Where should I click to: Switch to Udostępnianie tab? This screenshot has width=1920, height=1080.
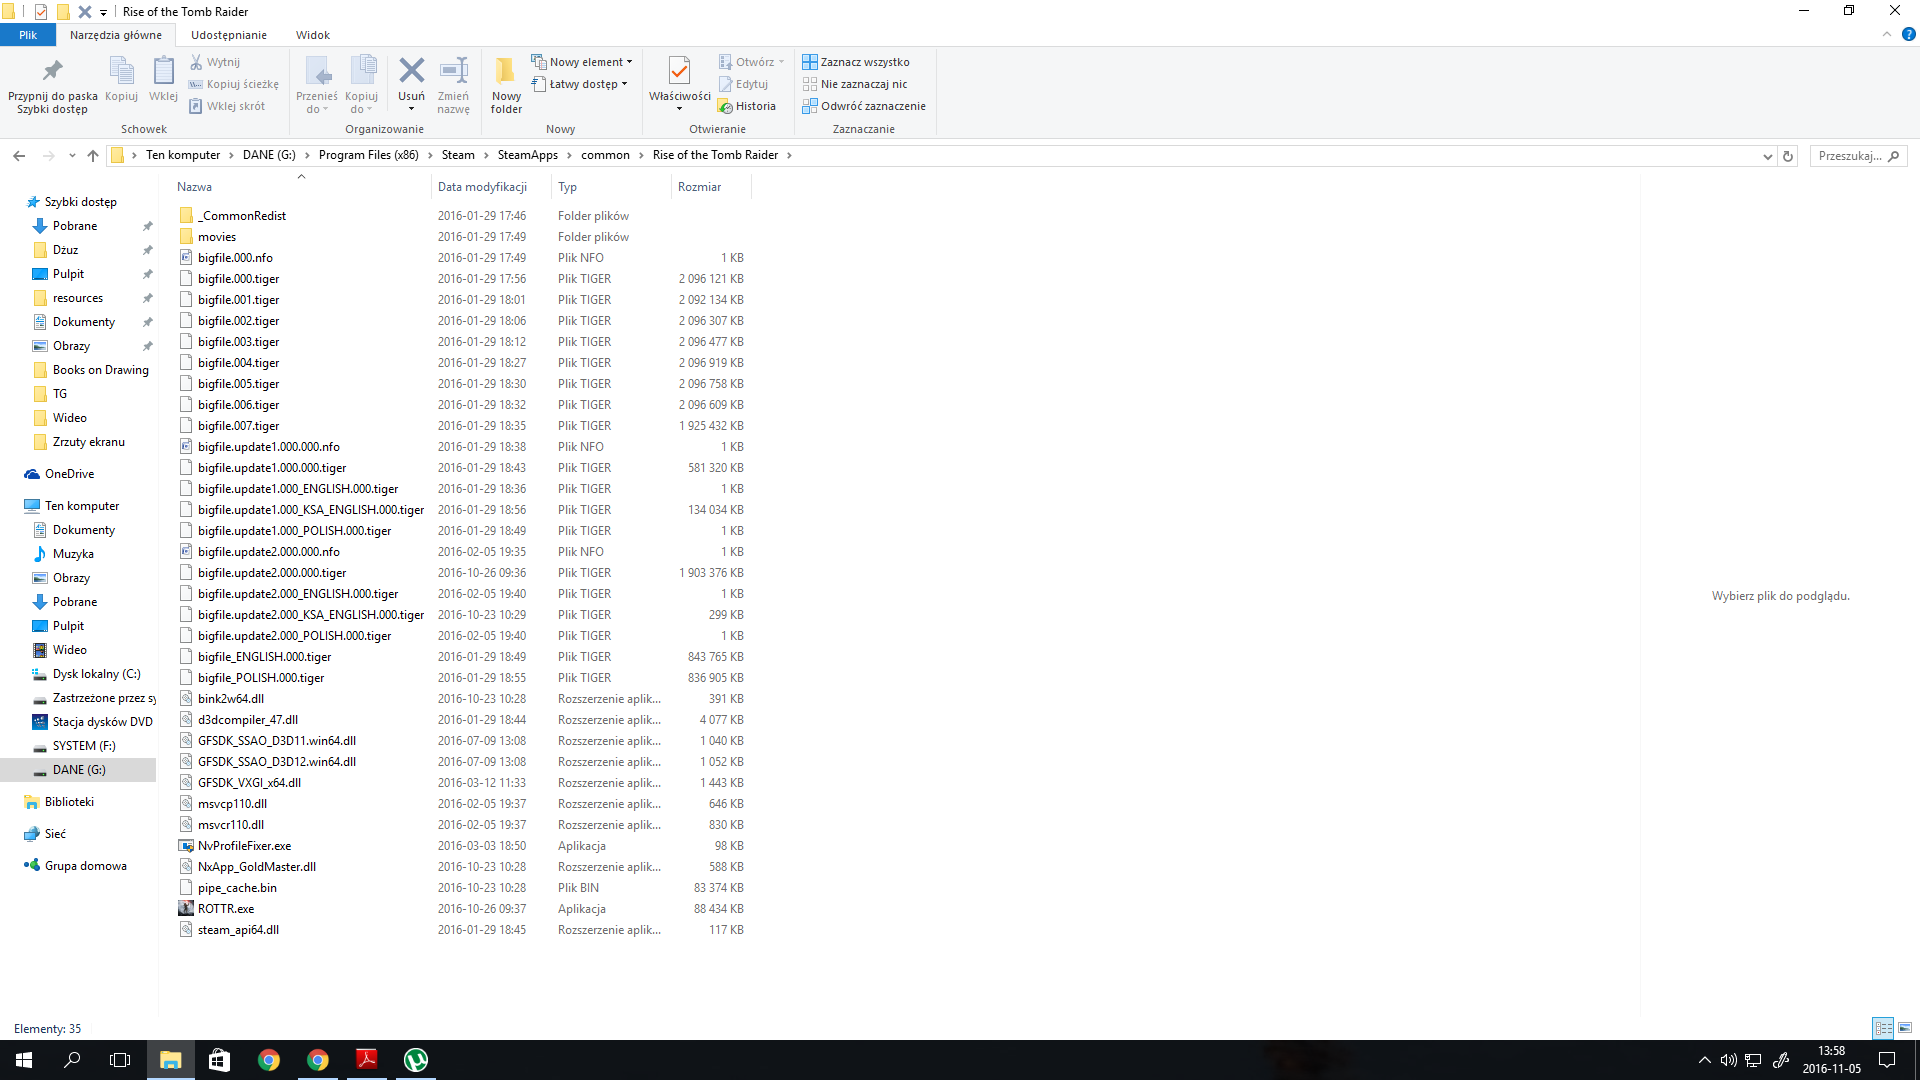229,35
